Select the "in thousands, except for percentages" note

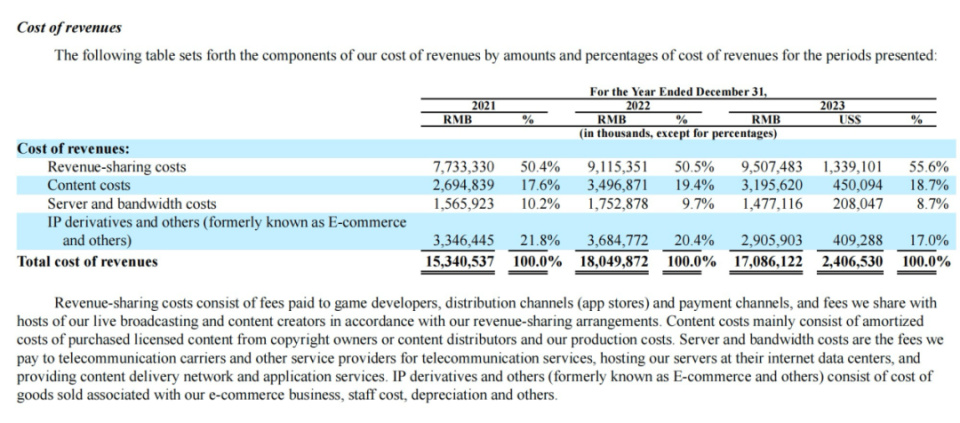(678, 133)
